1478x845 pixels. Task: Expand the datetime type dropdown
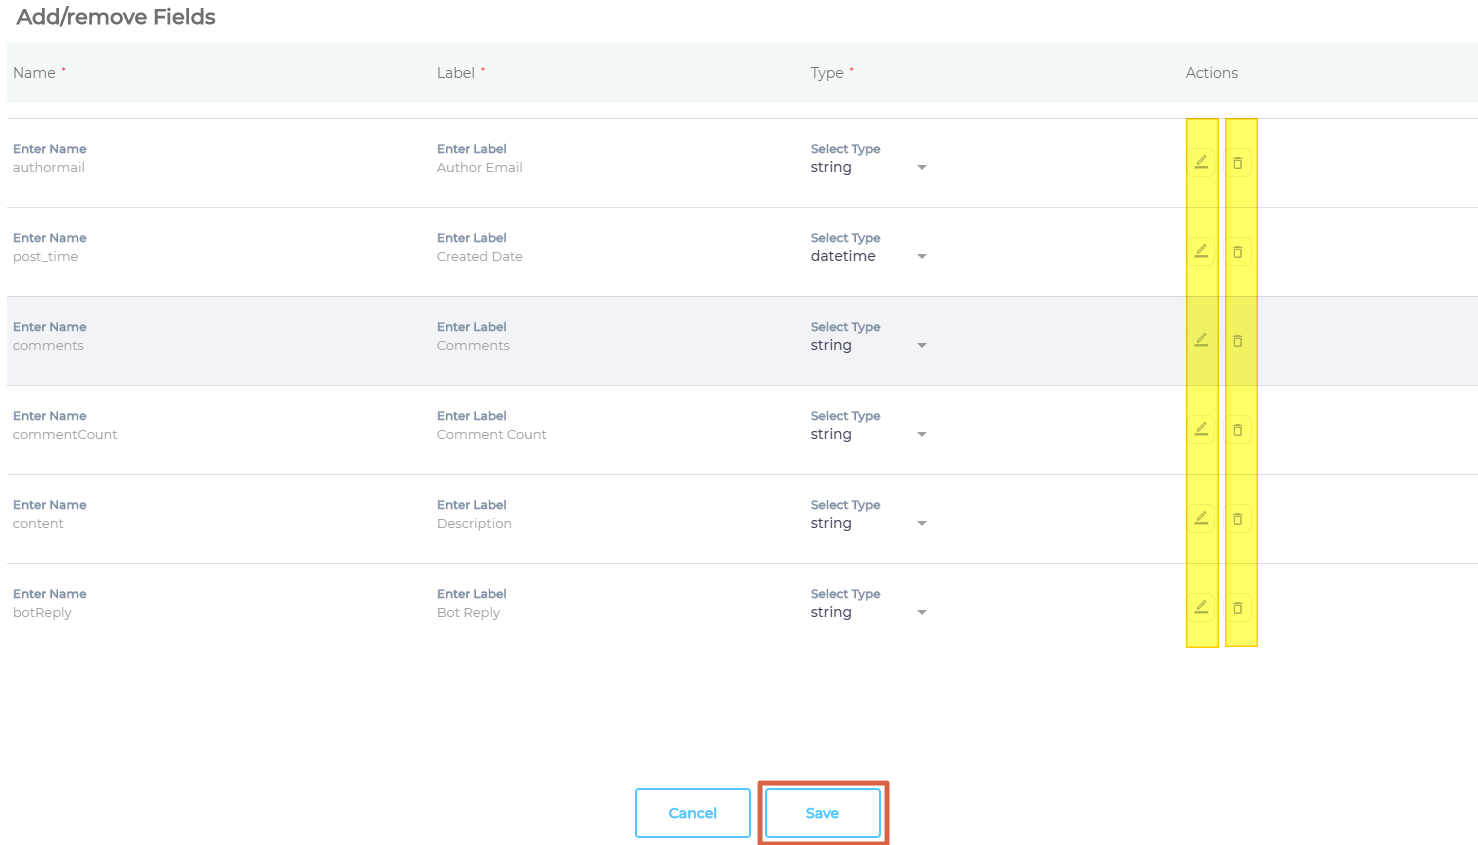(868, 257)
